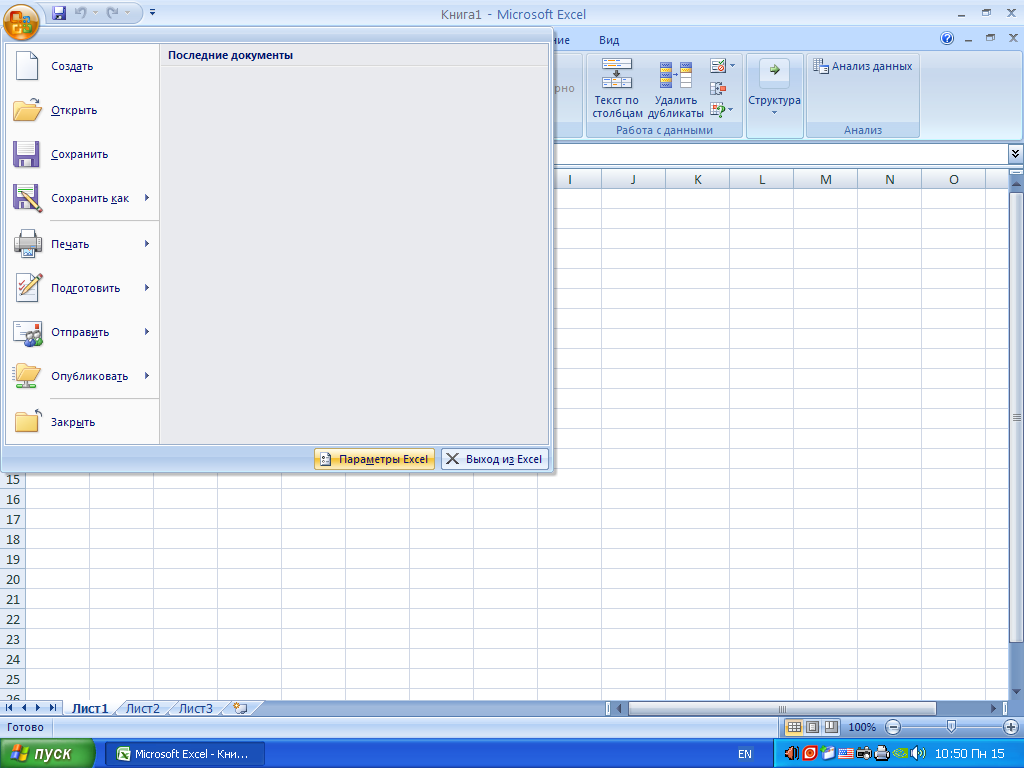
Task: Choose Открыть from the Office menu
Action: [82, 110]
